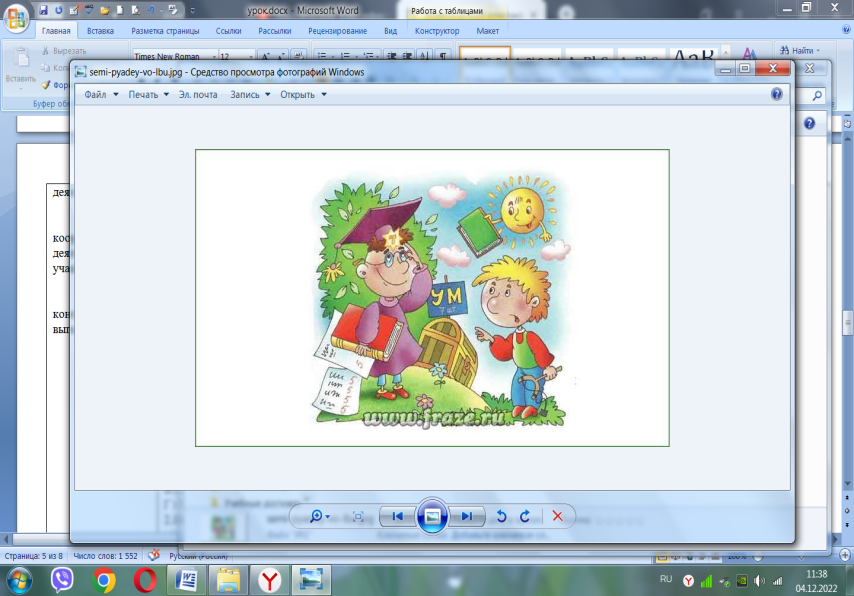
Task: Click Эл. почта in Photo Viewer
Action: point(198,95)
